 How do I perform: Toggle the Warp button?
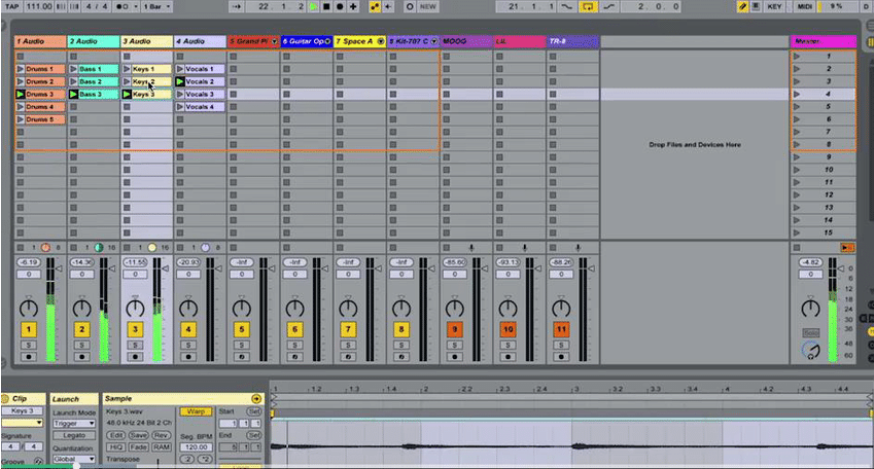point(196,412)
